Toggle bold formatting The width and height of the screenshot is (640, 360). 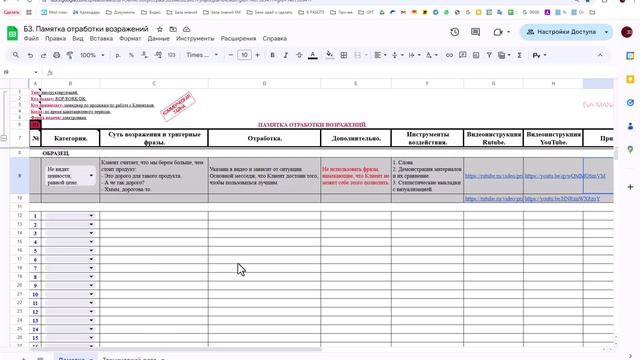[272, 55]
